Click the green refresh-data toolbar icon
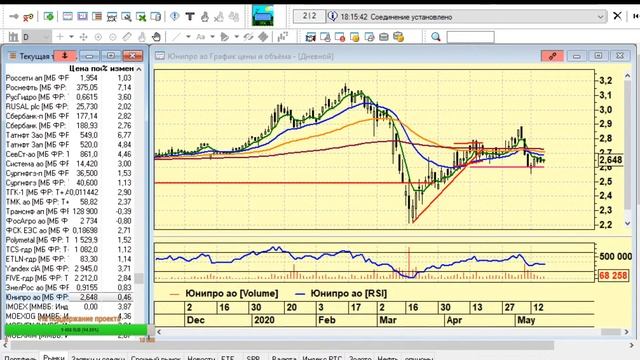This screenshot has width=640, height=360. click(49, 17)
